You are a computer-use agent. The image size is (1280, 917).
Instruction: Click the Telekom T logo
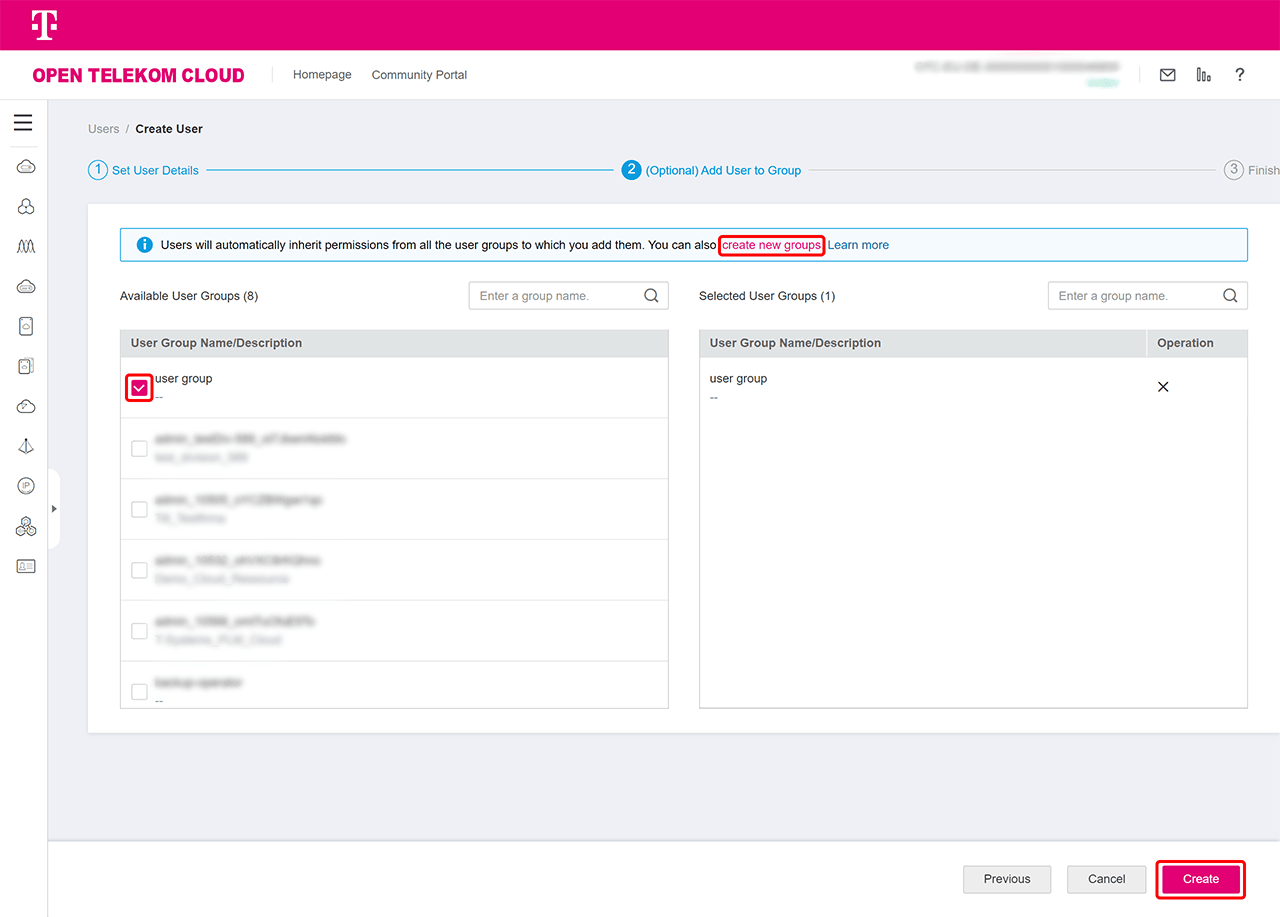point(44,25)
